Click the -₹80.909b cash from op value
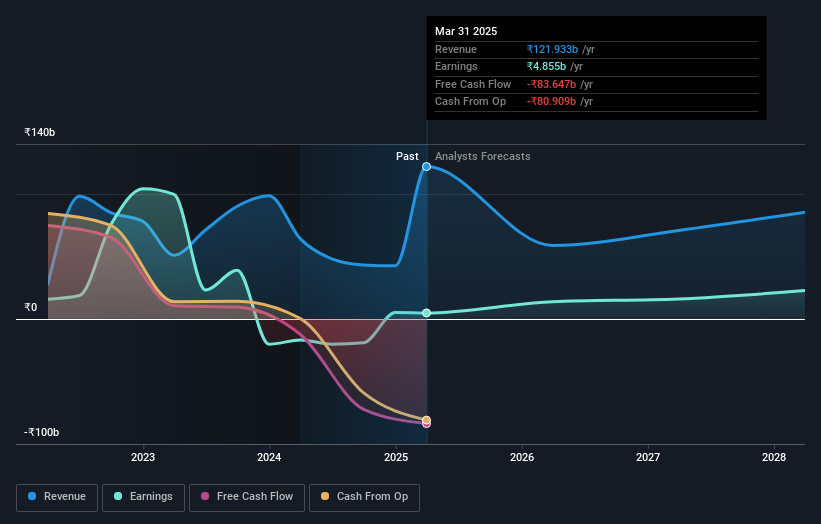 551,102
